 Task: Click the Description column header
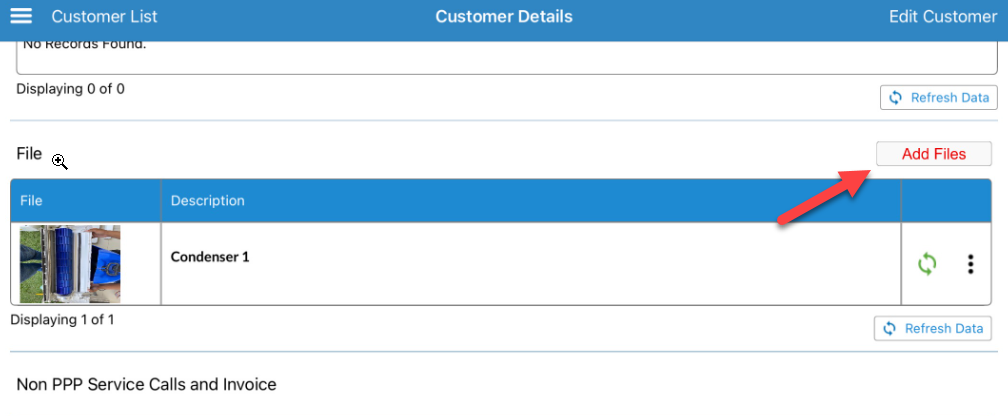208,201
